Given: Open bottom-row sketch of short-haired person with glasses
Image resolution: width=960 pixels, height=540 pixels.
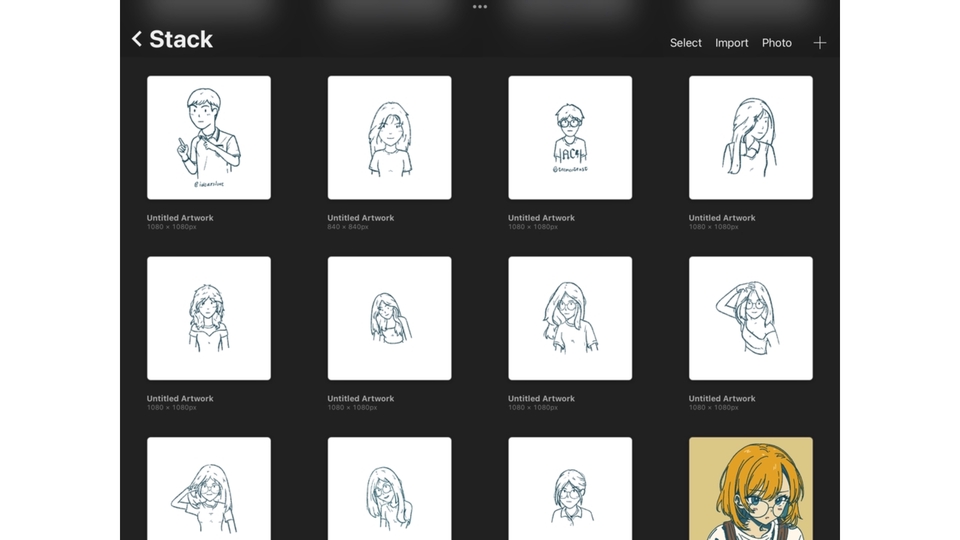Looking at the screenshot, I should point(570,489).
